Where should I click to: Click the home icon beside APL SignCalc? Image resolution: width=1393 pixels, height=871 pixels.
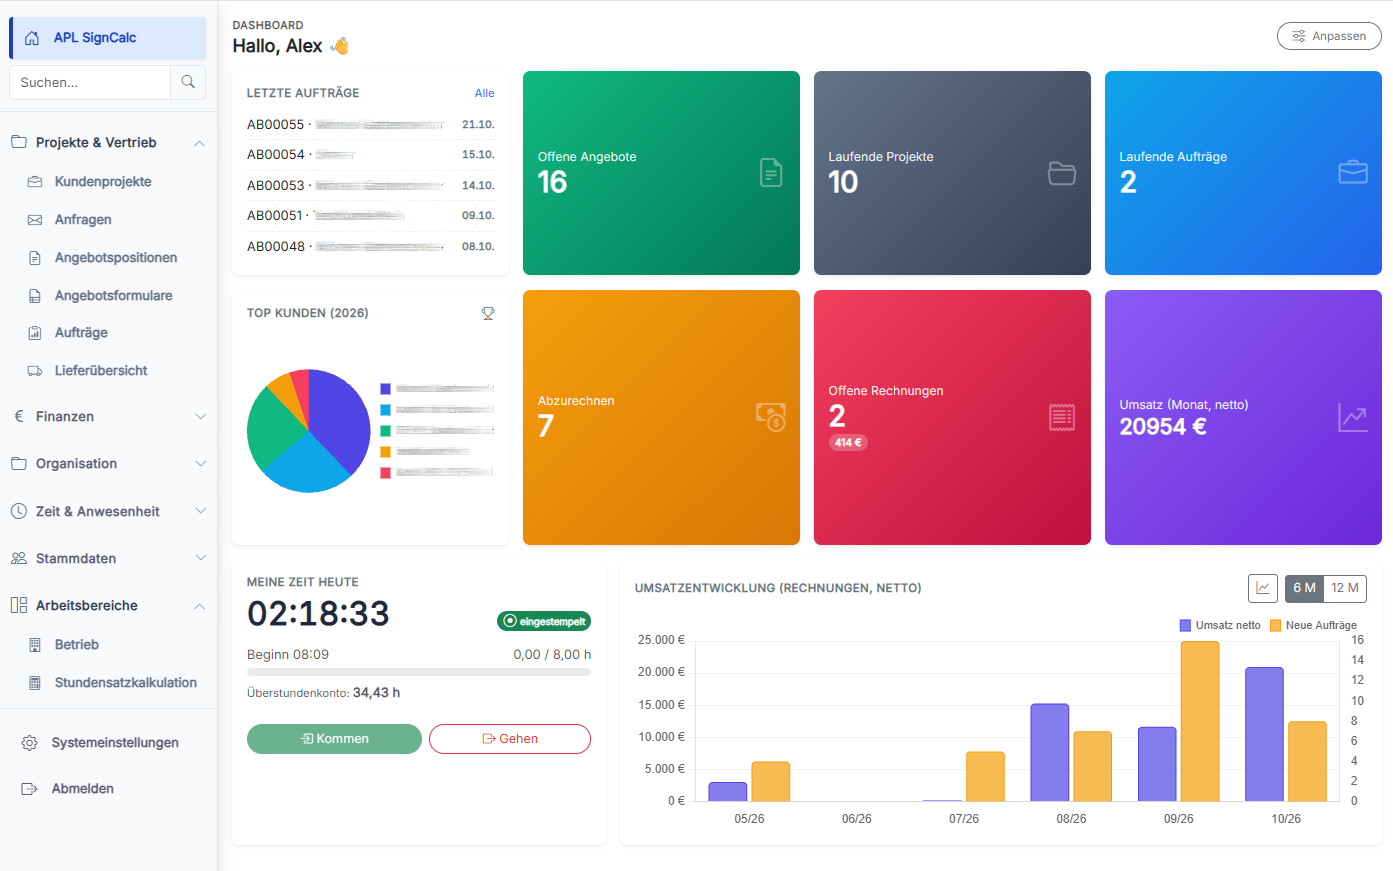(x=32, y=38)
